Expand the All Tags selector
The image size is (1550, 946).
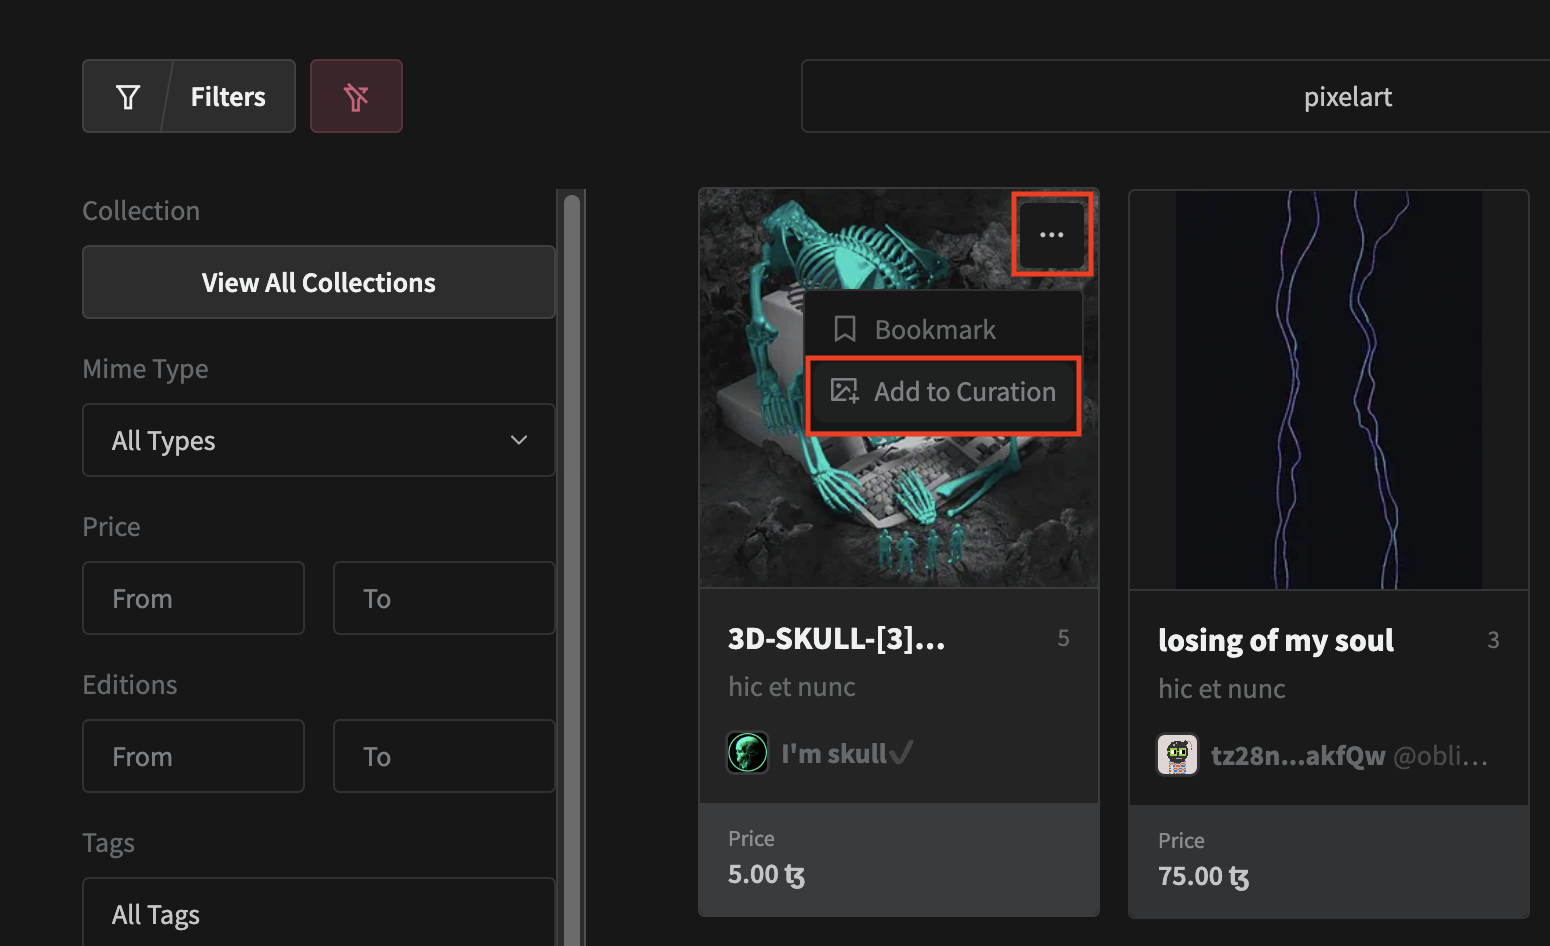318,912
